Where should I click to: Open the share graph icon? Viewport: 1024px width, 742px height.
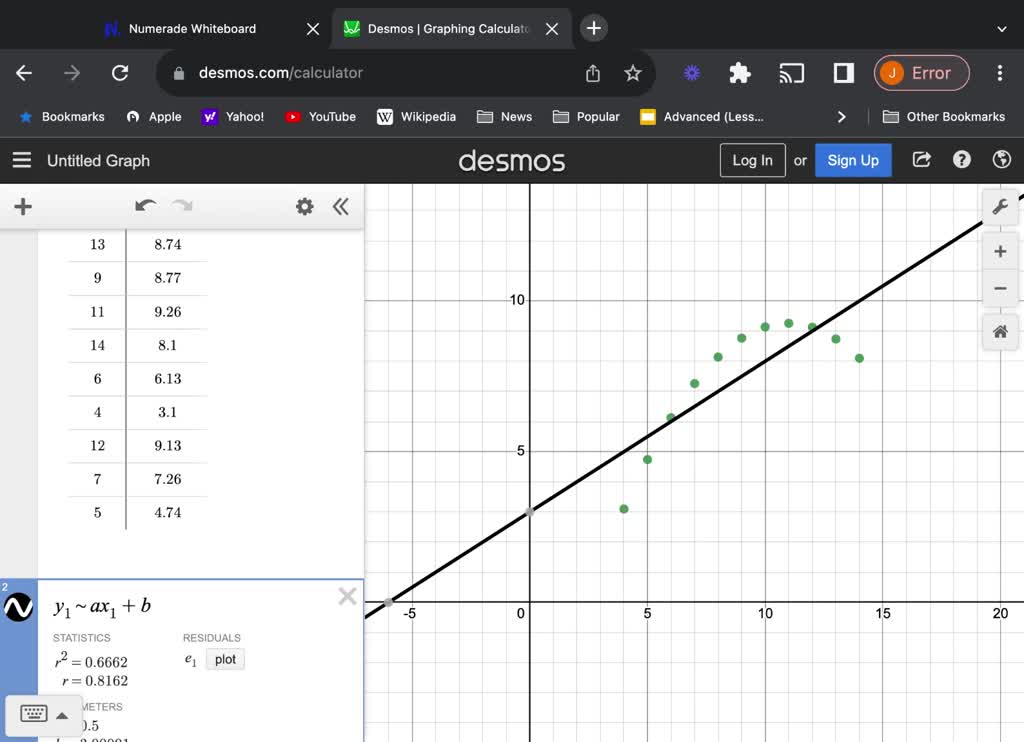pyautogui.click(x=921, y=160)
